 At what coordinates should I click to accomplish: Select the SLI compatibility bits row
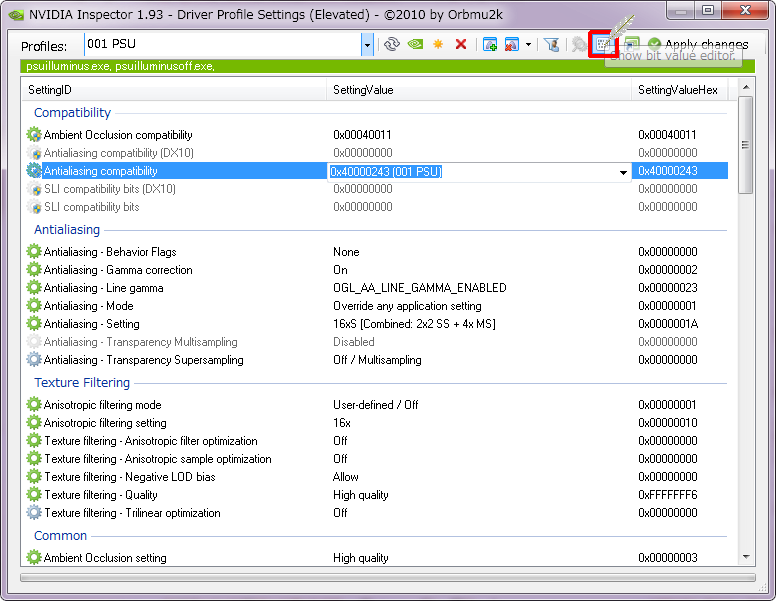(376, 207)
